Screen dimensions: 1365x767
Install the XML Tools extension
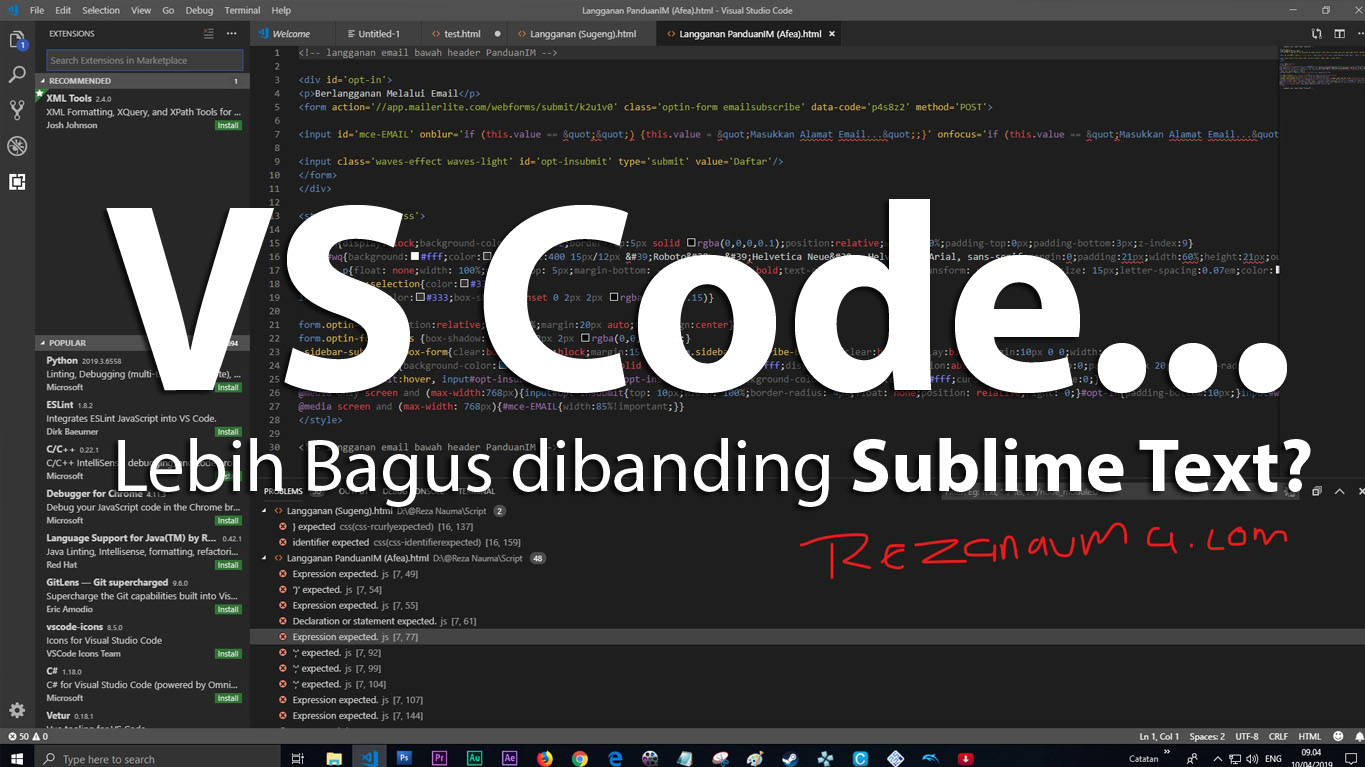click(228, 126)
